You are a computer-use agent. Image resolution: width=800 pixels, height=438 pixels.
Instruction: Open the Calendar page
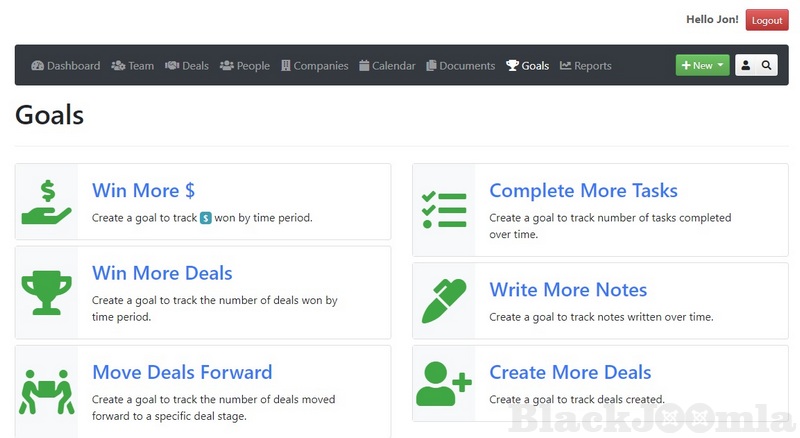click(x=387, y=66)
